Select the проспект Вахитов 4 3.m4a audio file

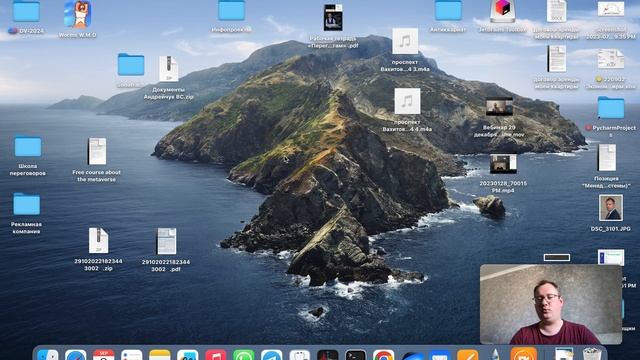pyautogui.click(x=405, y=41)
